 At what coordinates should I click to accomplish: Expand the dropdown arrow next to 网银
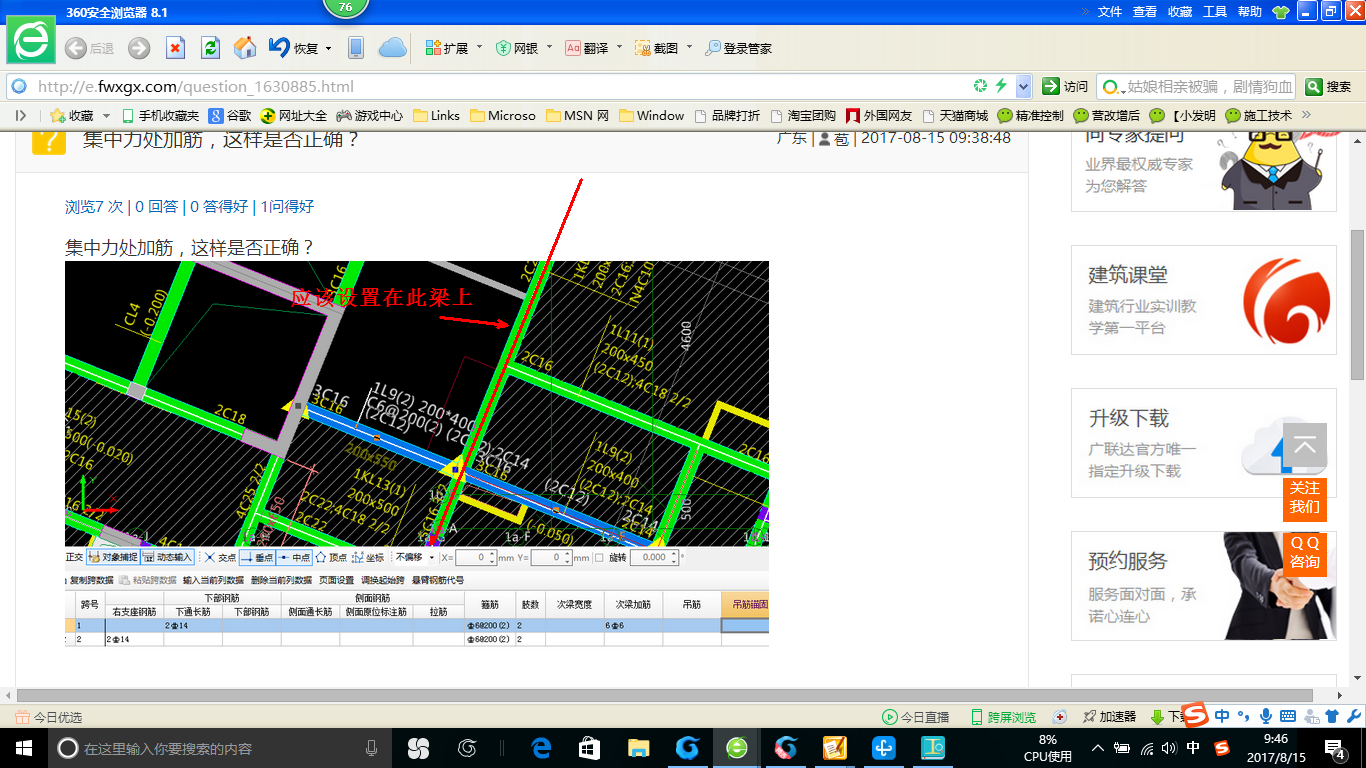[549, 47]
